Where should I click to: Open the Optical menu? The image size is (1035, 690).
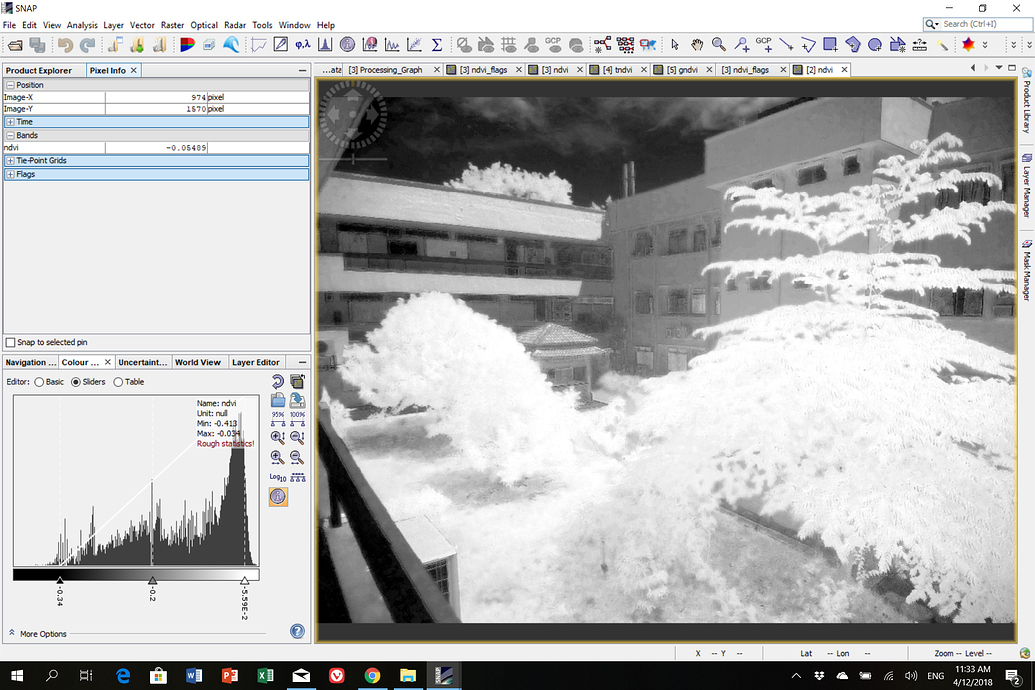point(204,25)
